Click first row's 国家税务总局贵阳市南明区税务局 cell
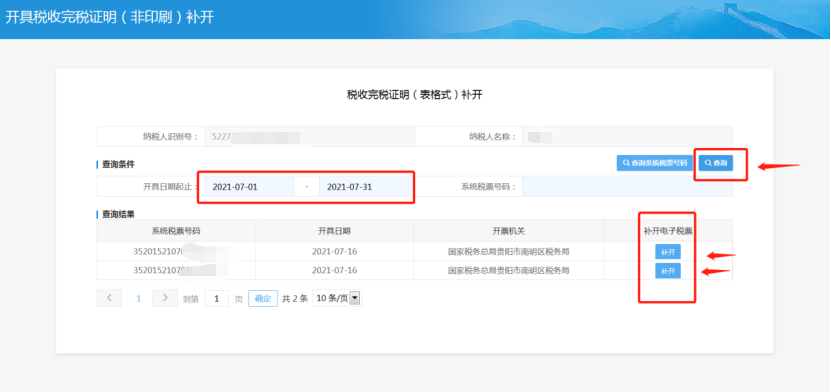Screen dimensions: 831x392 (x=509, y=251)
